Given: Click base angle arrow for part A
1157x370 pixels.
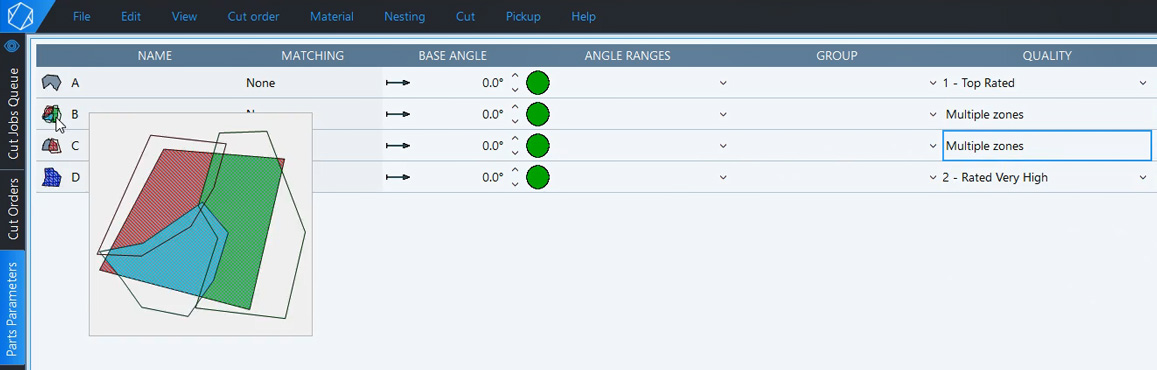Looking at the screenshot, I should (x=398, y=83).
